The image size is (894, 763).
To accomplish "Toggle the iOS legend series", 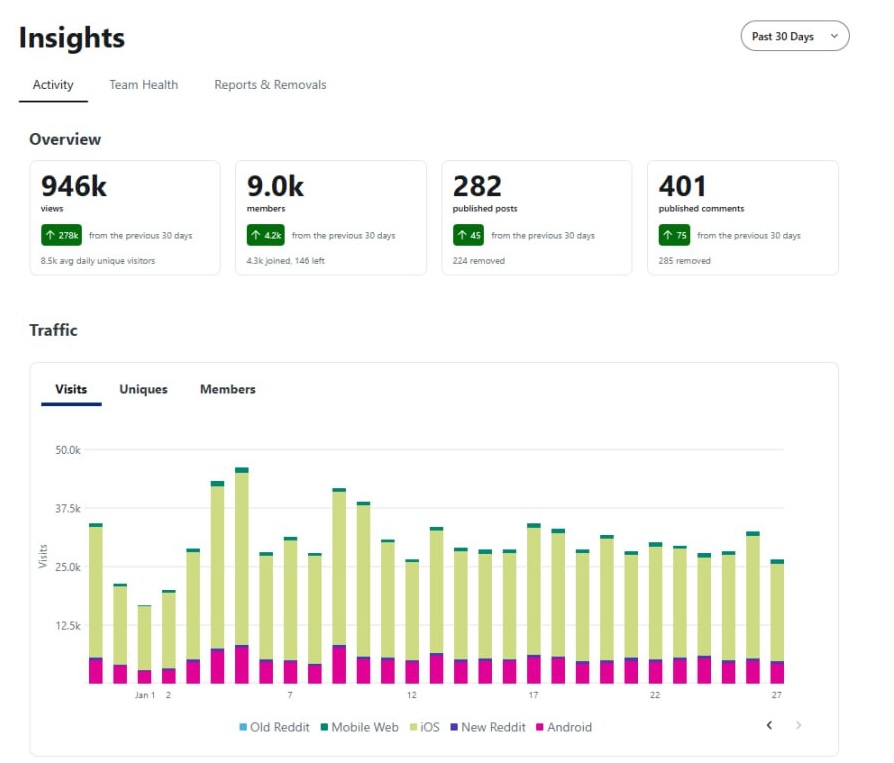I will pos(422,727).
